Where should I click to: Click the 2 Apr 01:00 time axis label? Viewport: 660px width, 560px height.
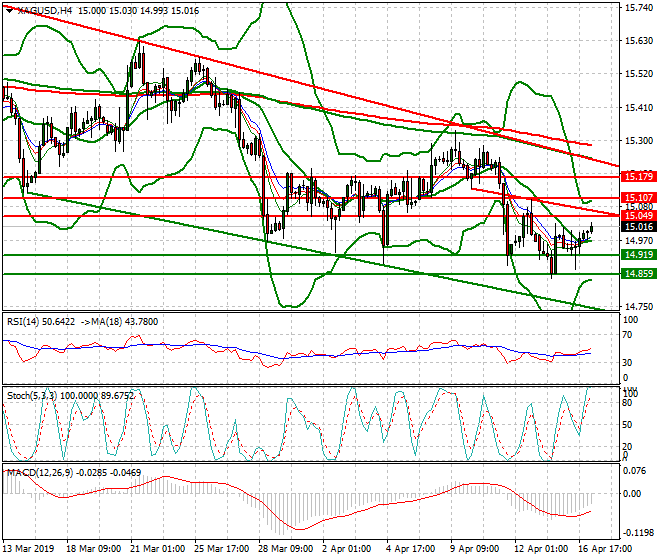click(x=347, y=549)
